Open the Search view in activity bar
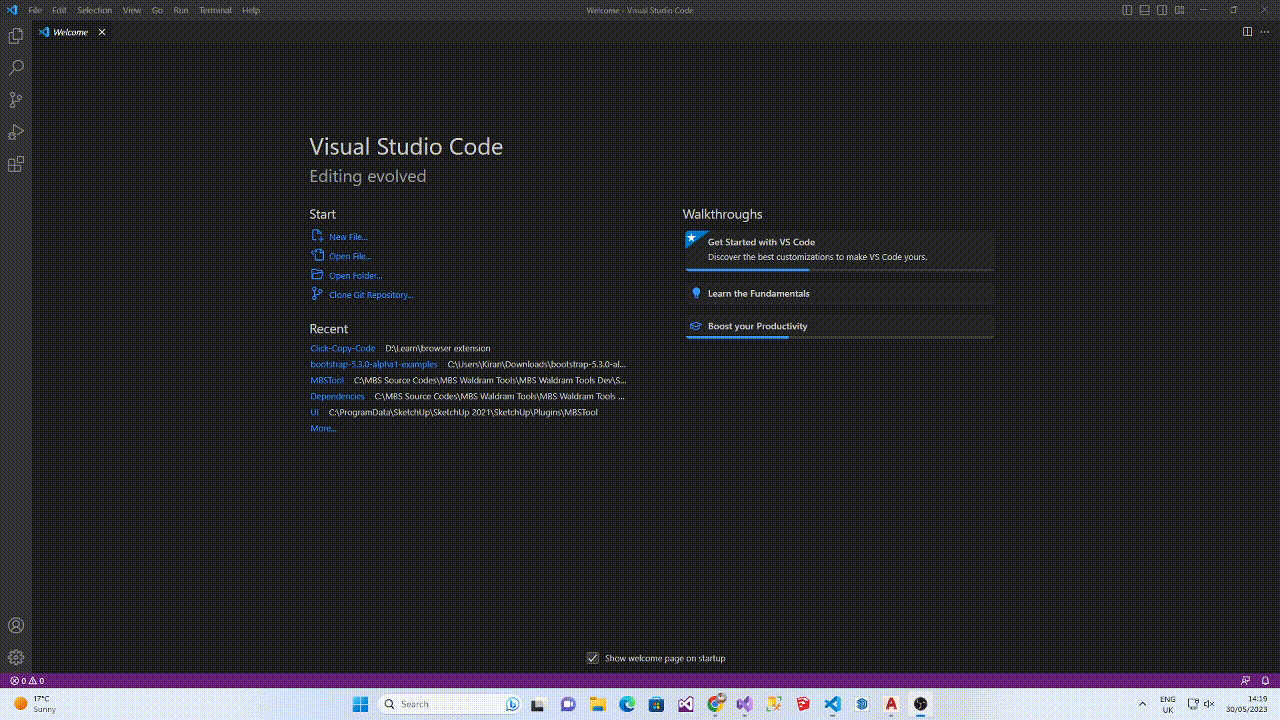The height and width of the screenshot is (720, 1280). [x=16, y=68]
